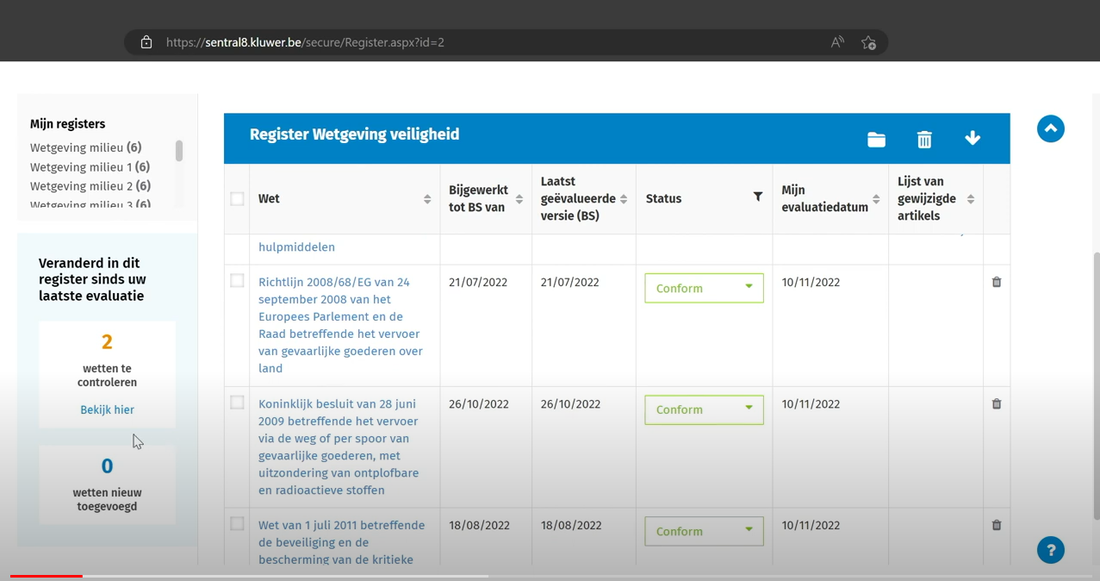This screenshot has width=1100, height=581.
Task: Open Conform dropdown for Wet 1 juli 2011
Action: 704,531
